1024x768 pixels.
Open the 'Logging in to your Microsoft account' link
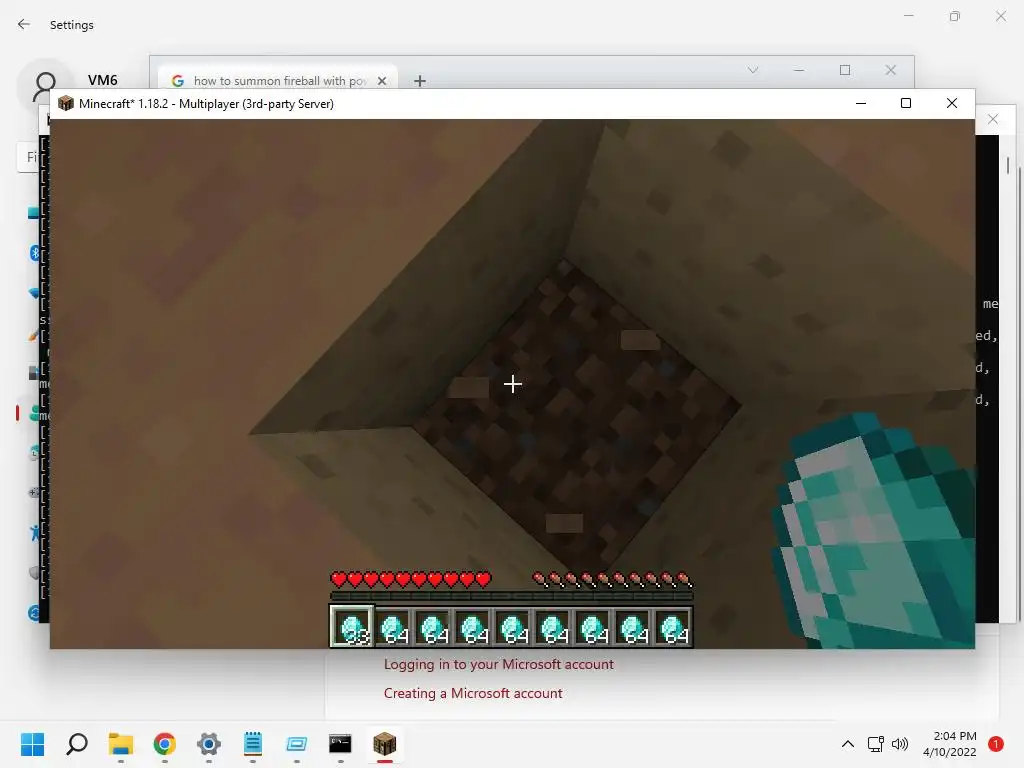[x=498, y=664]
